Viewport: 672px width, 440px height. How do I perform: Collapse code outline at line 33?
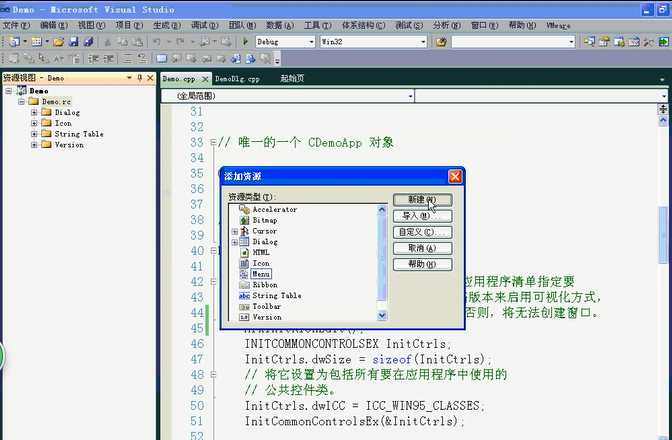213,142
